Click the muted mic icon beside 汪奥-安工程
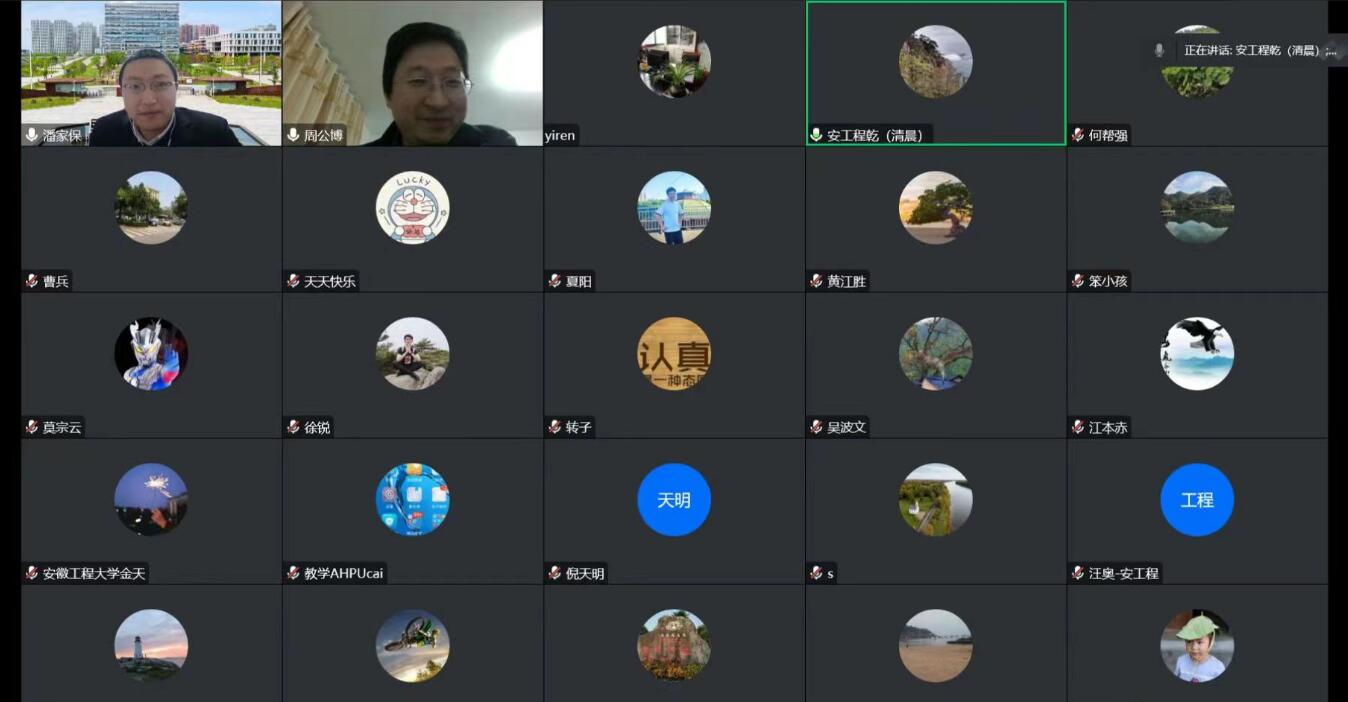 1078,573
